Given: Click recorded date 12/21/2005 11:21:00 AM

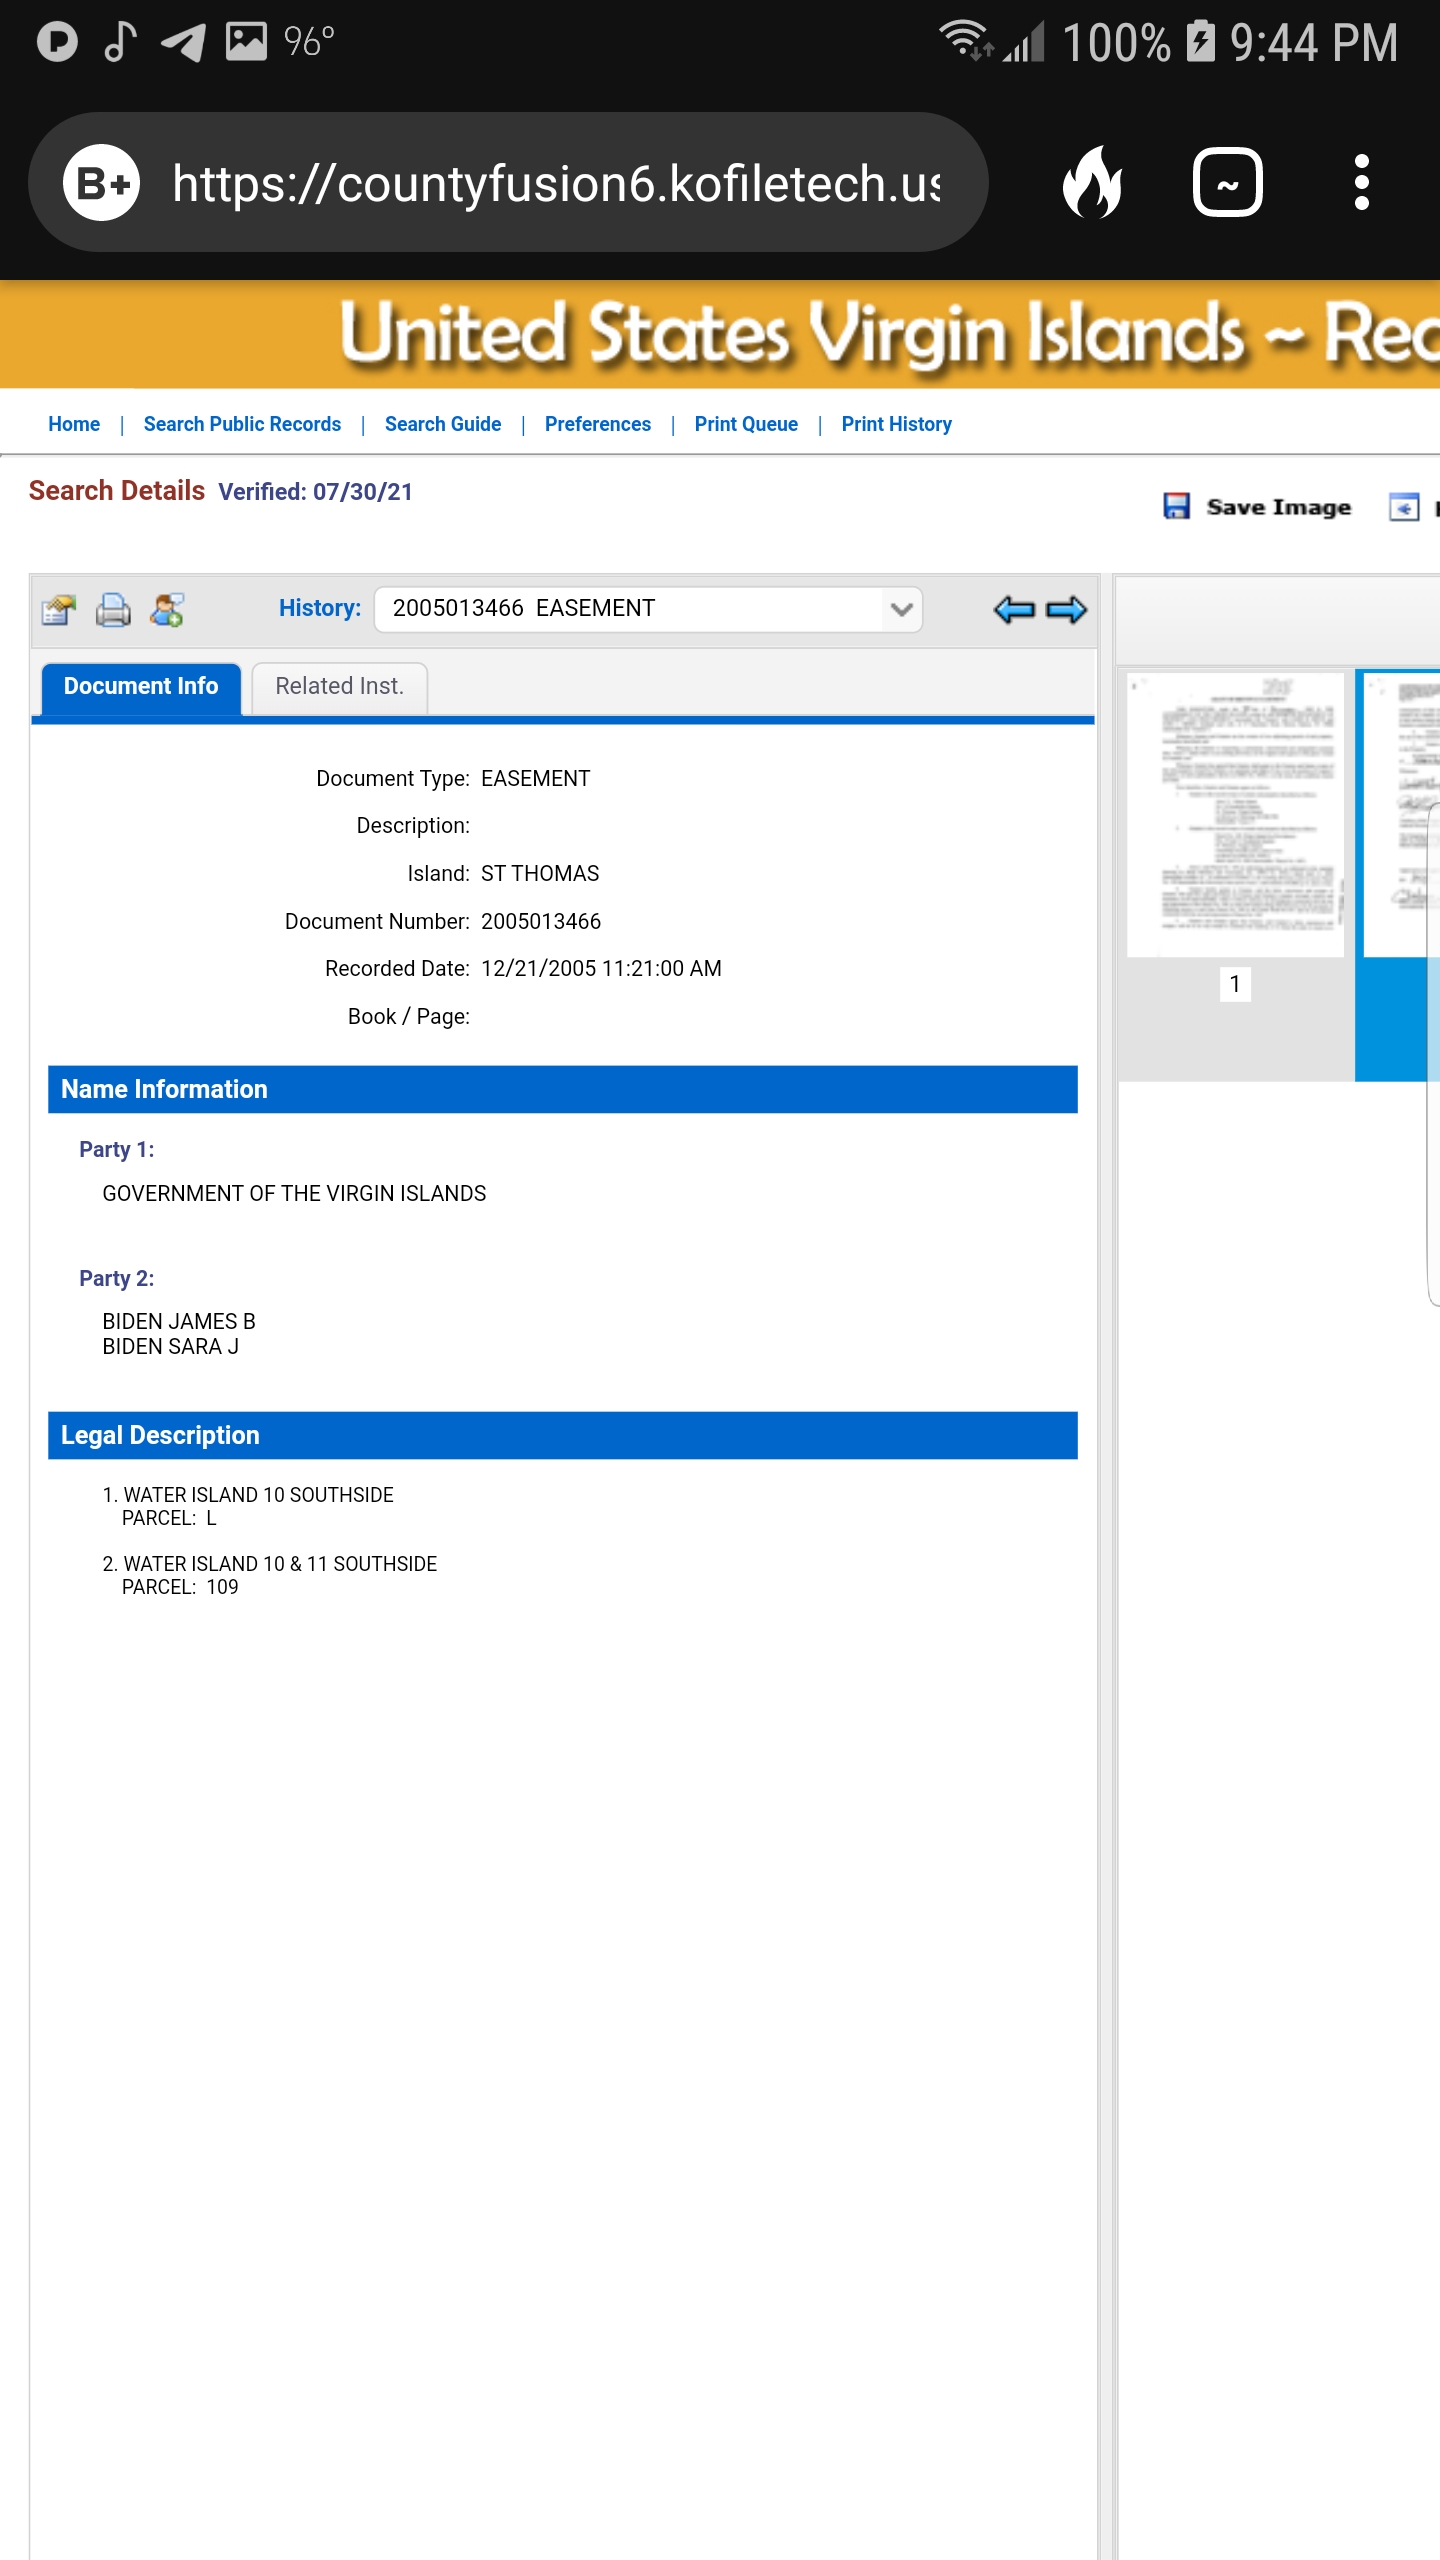Looking at the screenshot, I should pos(601,969).
